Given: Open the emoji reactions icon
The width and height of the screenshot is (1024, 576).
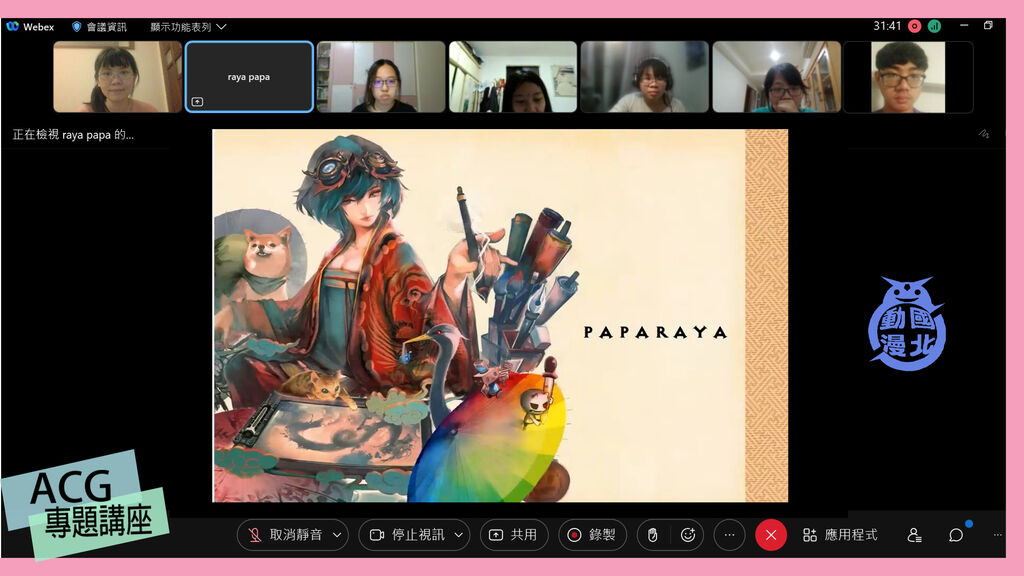Looking at the screenshot, I should [x=688, y=535].
